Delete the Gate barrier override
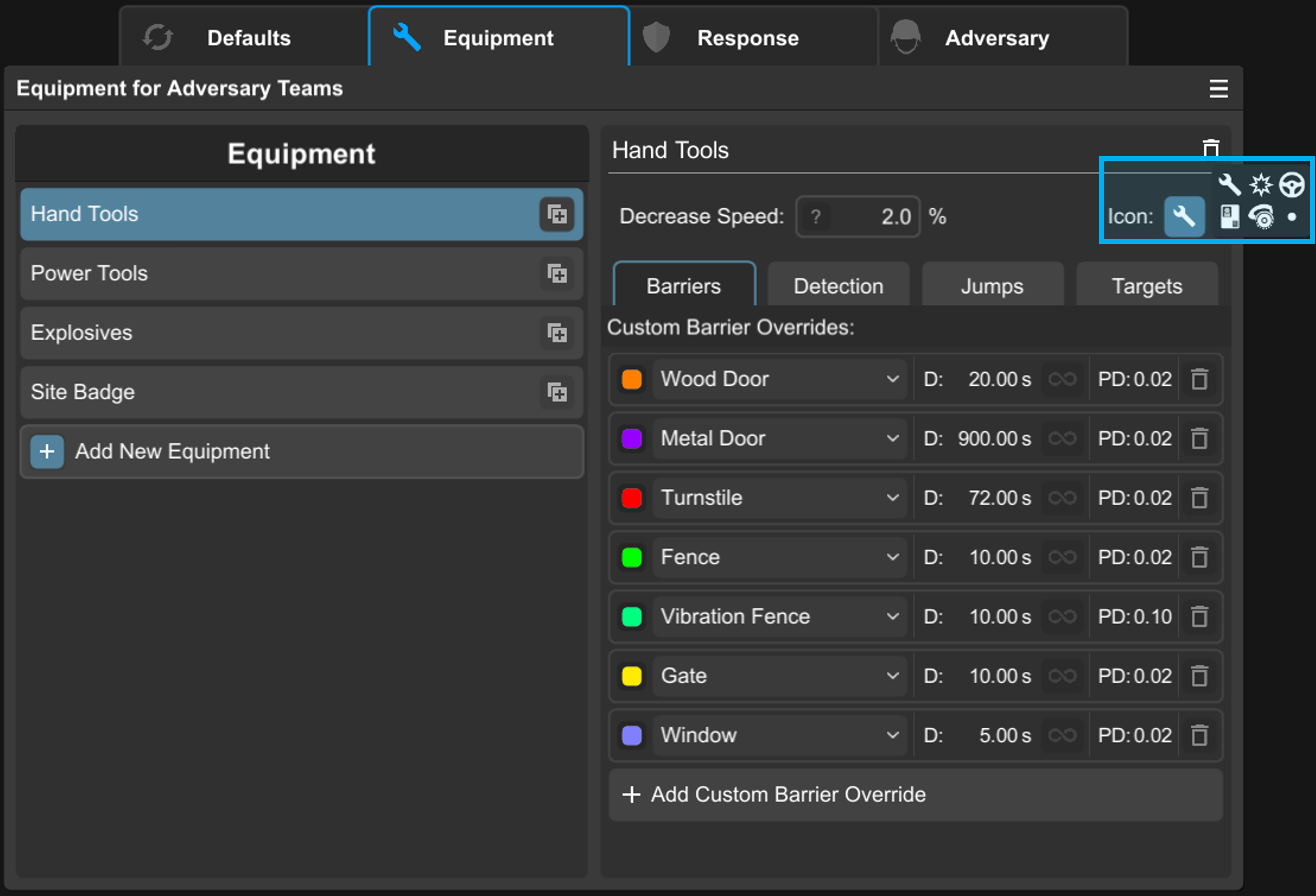 click(1200, 675)
